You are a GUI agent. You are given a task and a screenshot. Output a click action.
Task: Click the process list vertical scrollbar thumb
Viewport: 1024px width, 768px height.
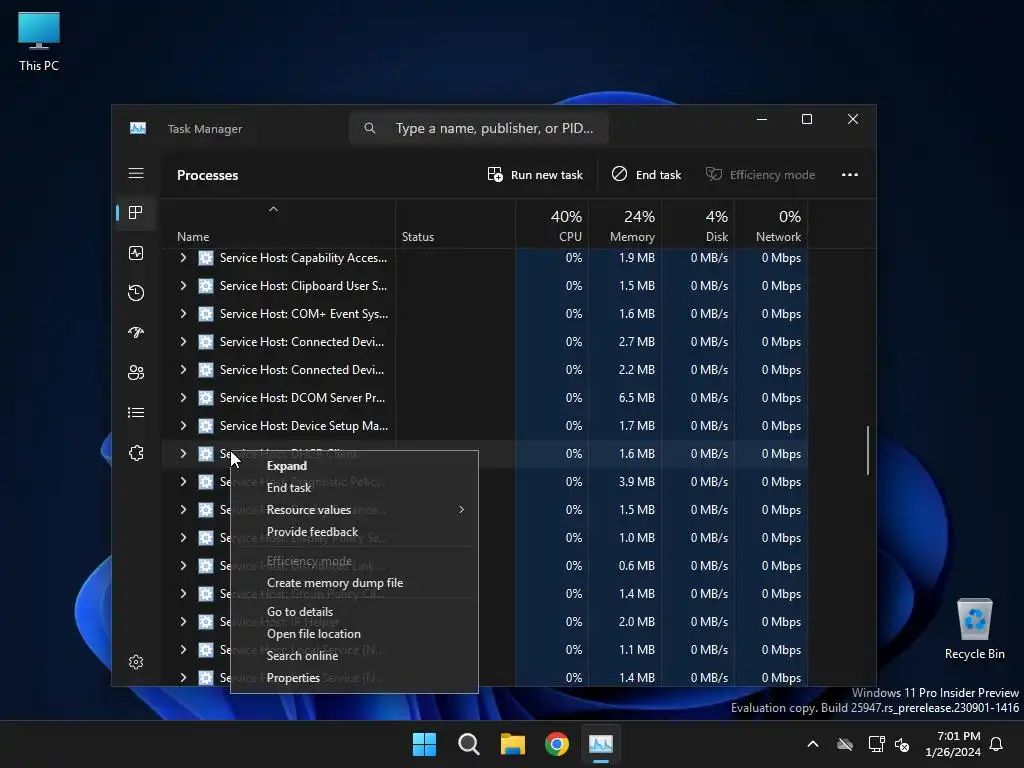(x=868, y=451)
